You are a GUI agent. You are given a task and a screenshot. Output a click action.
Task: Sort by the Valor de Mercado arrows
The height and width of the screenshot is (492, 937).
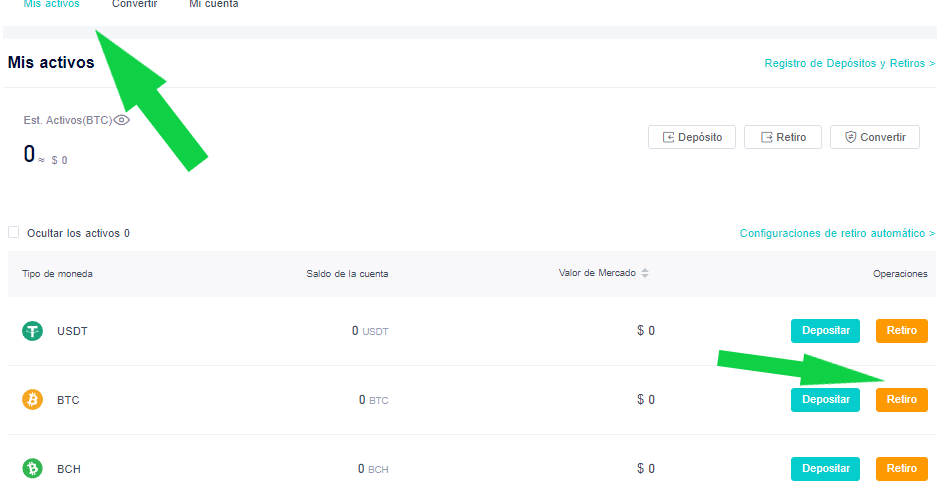click(x=645, y=273)
